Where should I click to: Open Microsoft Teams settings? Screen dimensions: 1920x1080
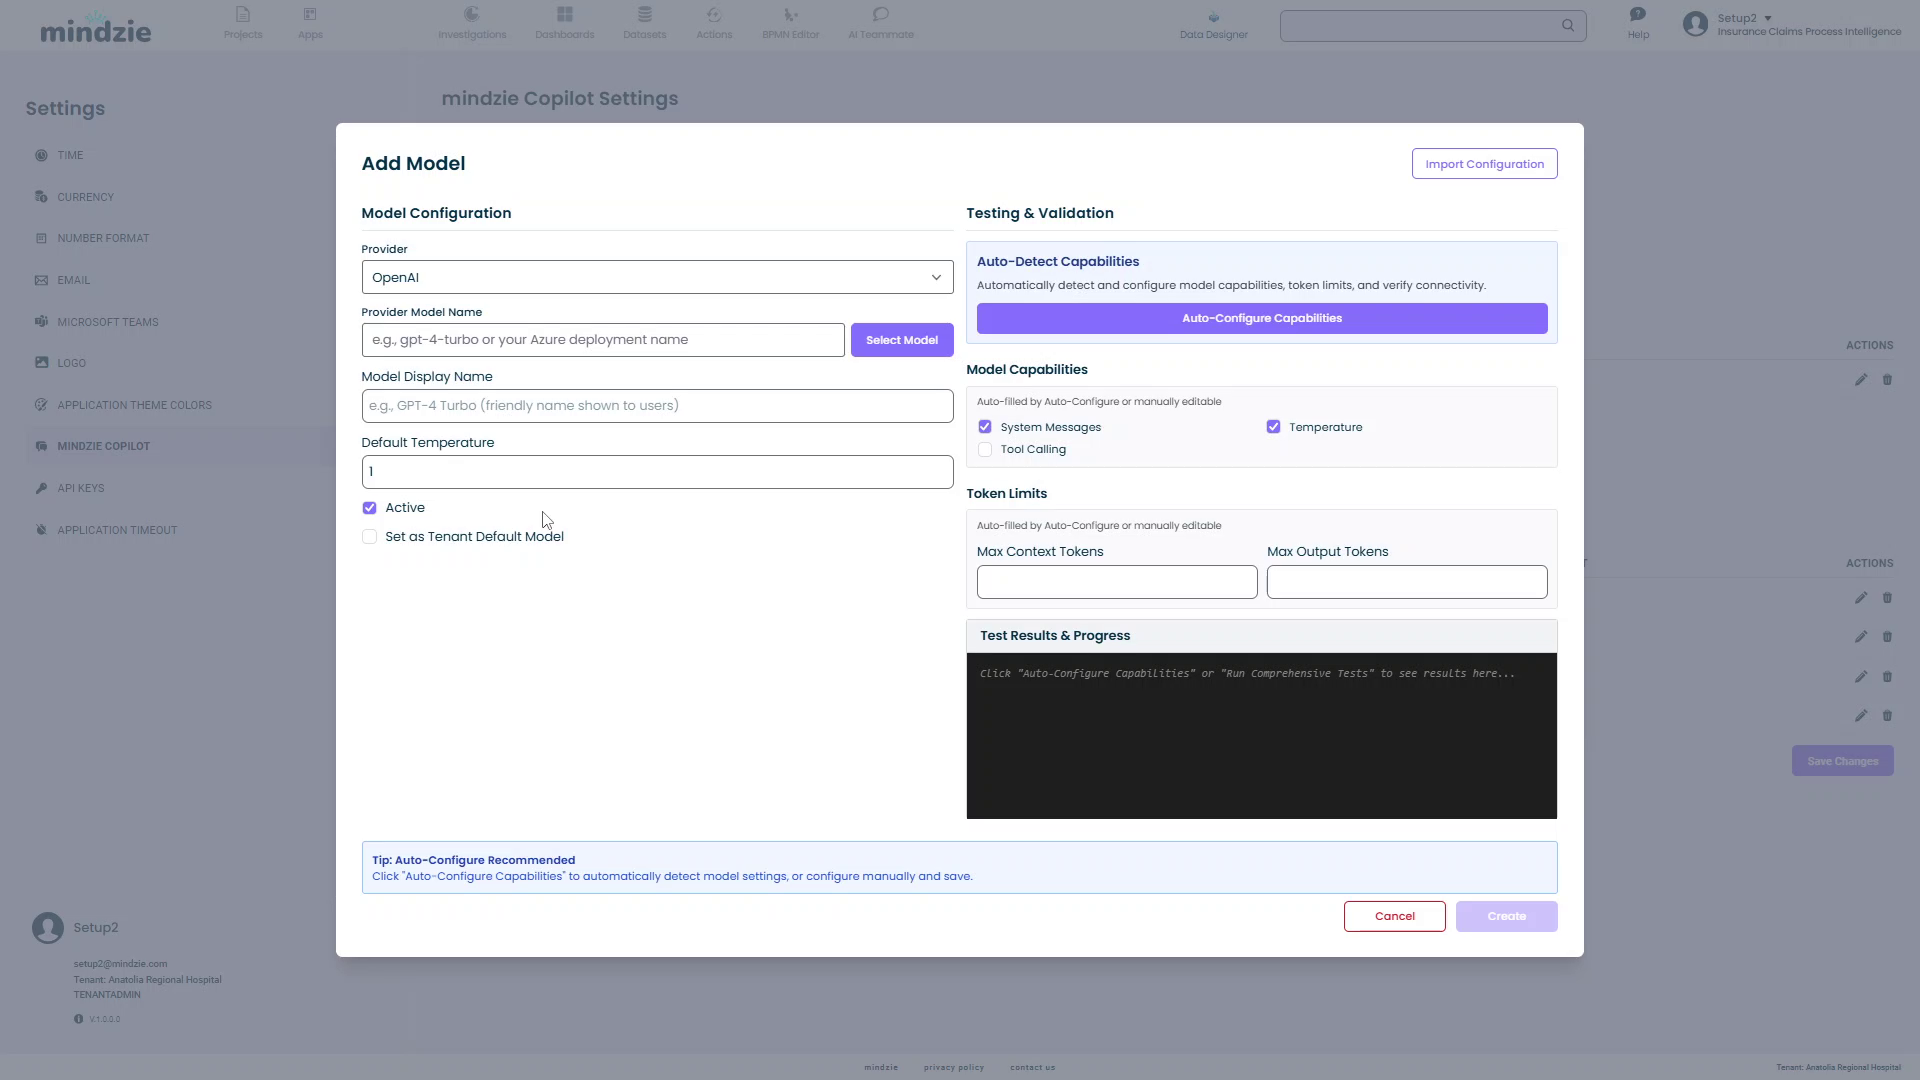click(x=108, y=322)
